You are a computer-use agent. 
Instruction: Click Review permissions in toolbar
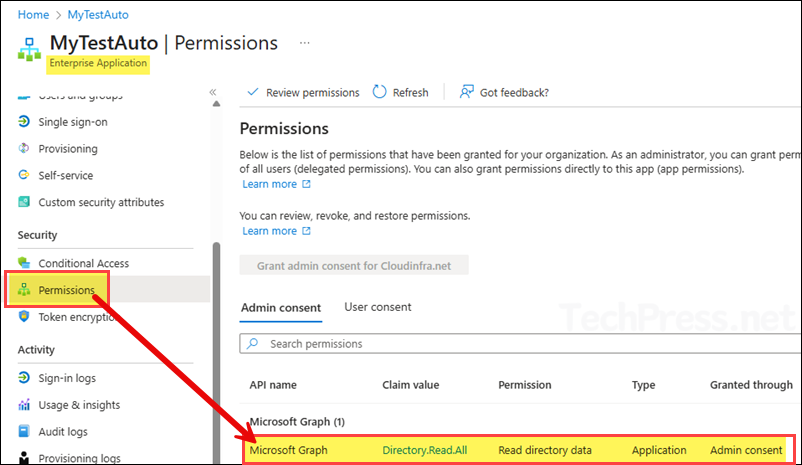(x=303, y=92)
